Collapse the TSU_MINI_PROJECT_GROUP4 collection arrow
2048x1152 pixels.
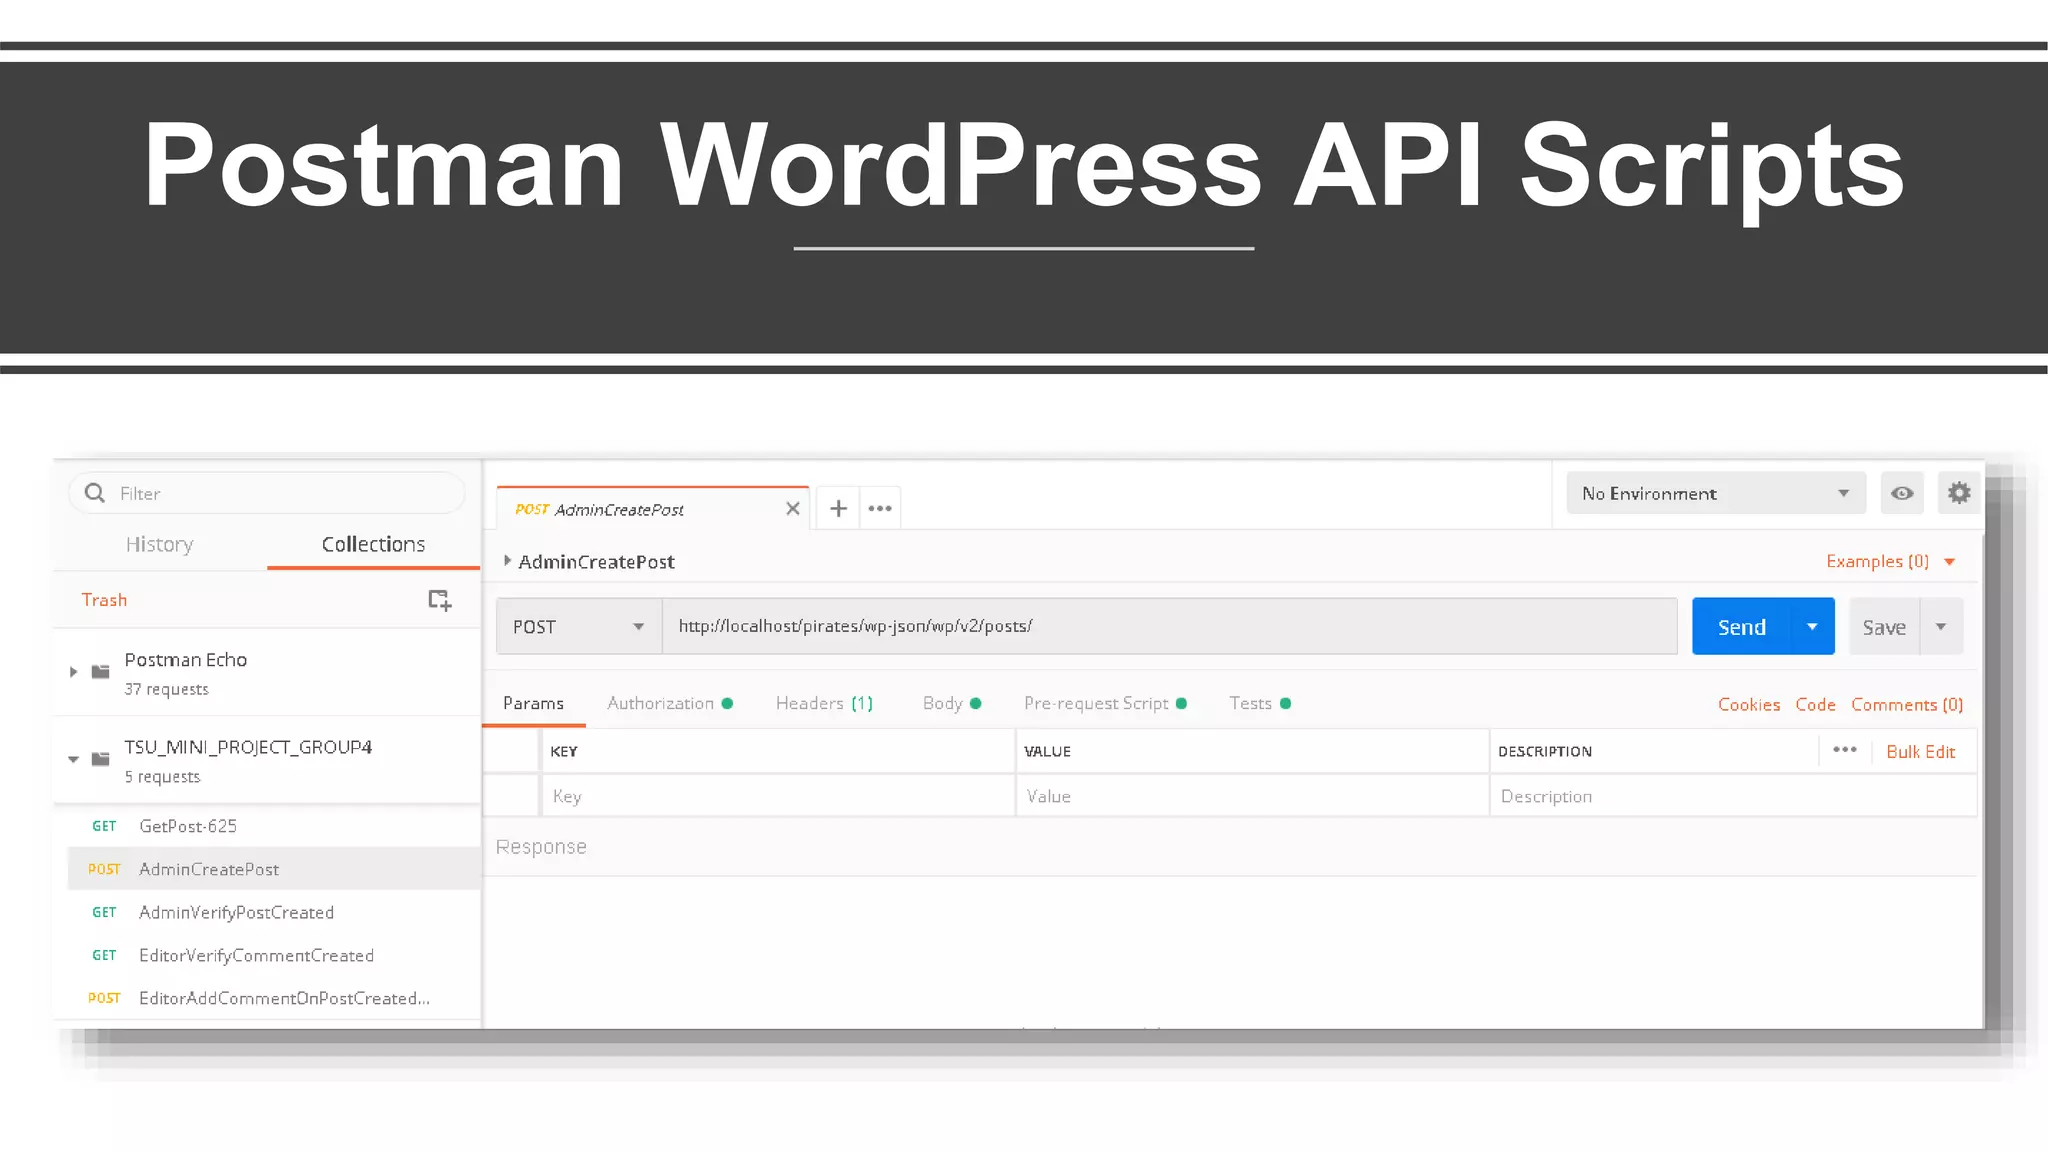tap(73, 760)
